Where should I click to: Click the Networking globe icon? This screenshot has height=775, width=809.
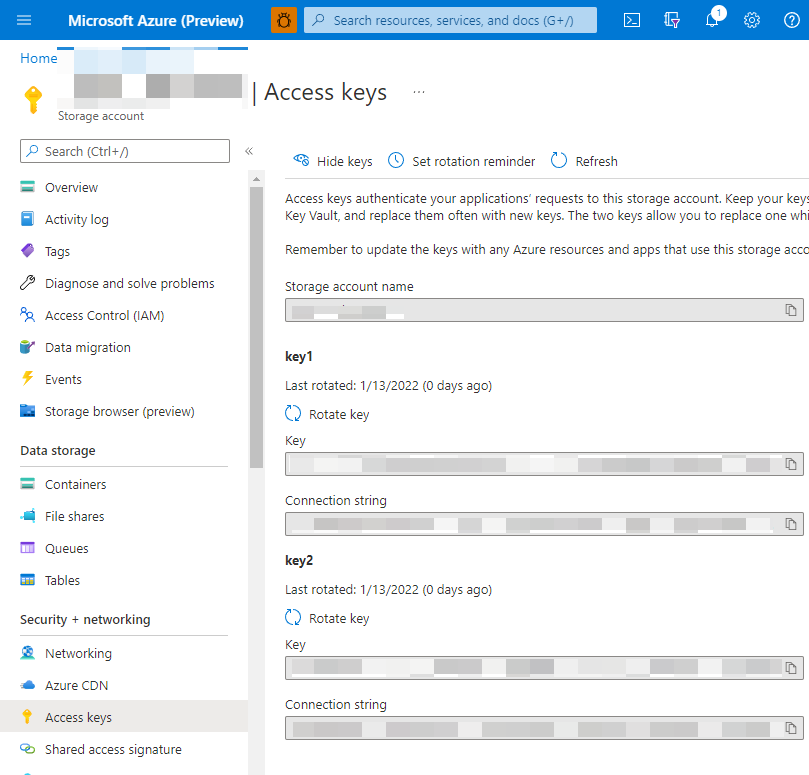click(x=27, y=653)
